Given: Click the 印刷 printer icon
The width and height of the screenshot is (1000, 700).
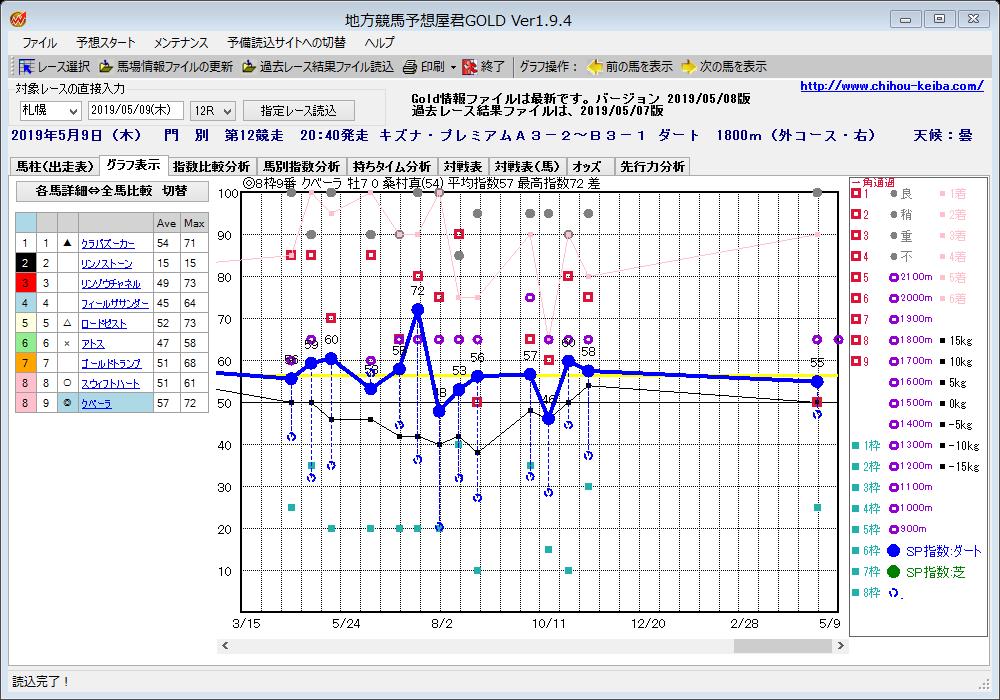Looking at the screenshot, I should click(409, 66).
